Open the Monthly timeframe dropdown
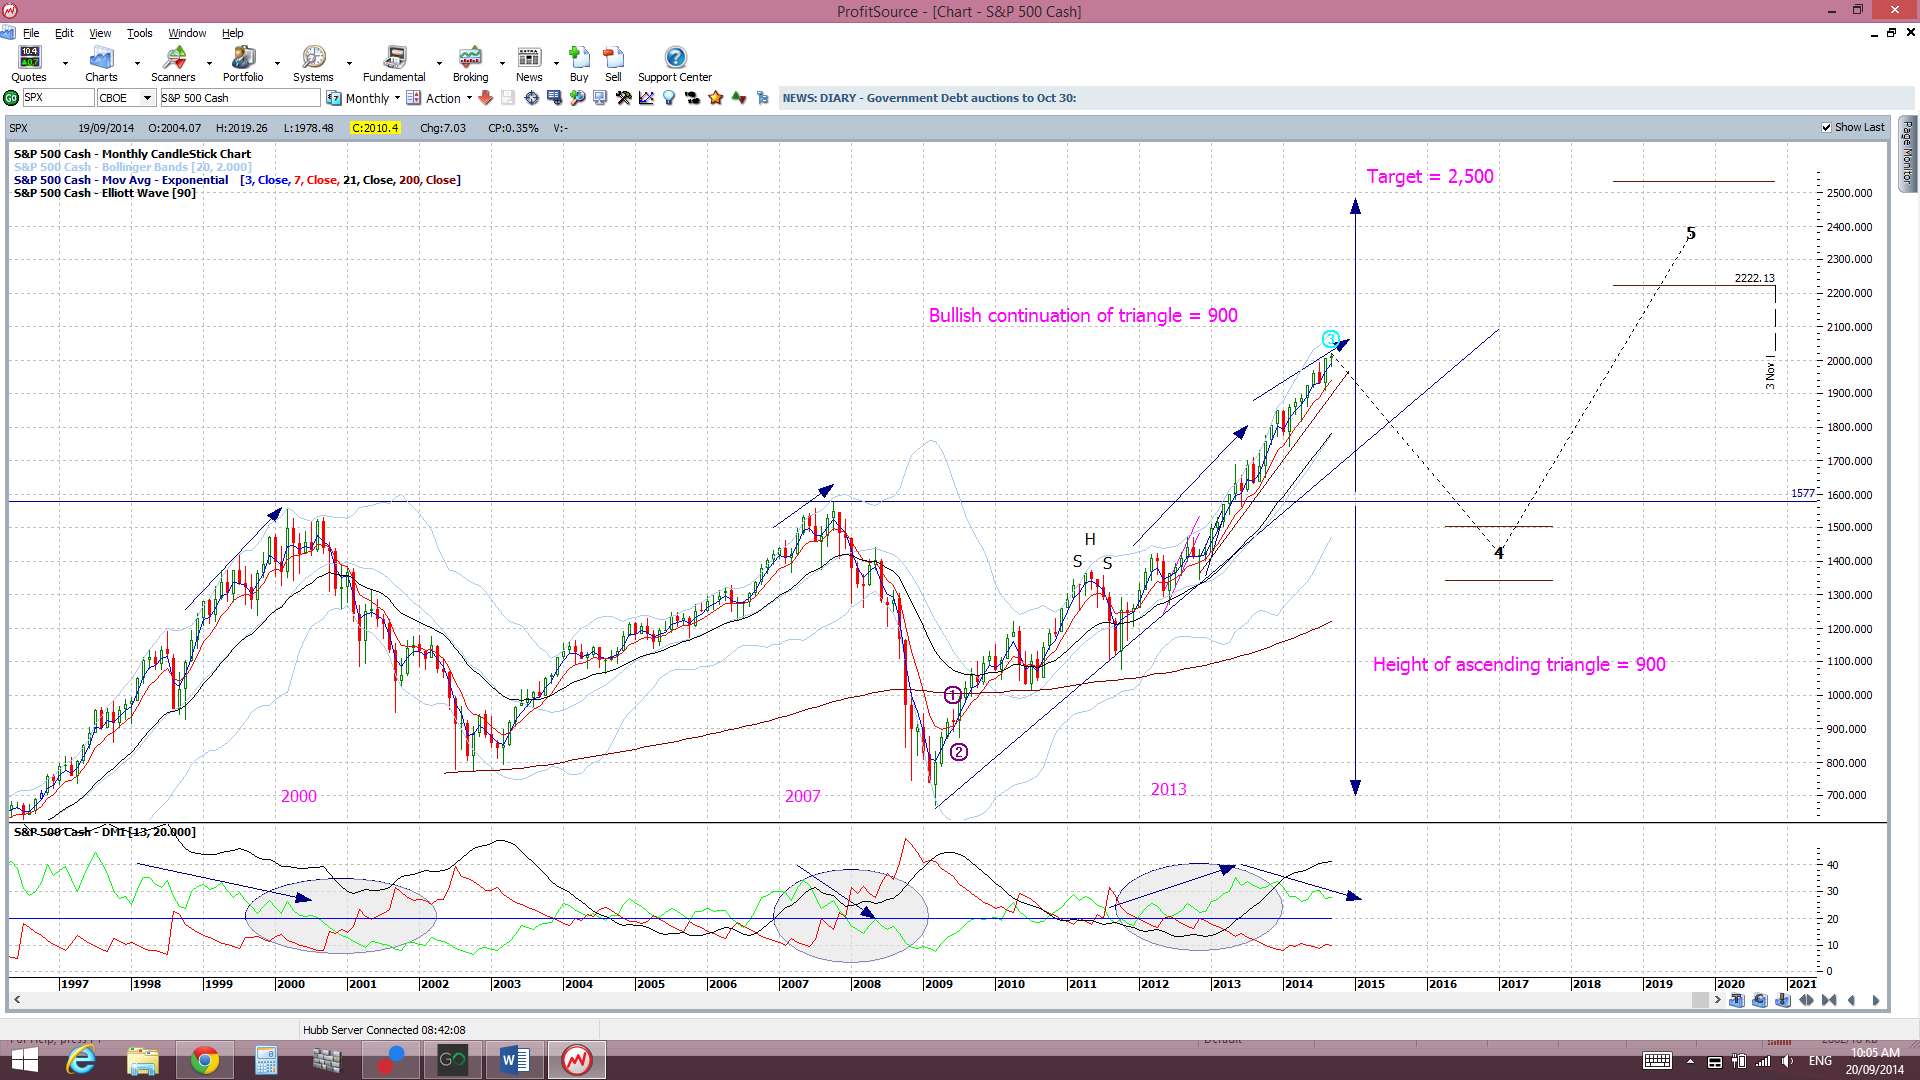The width and height of the screenshot is (1920, 1080). (x=363, y=98)
